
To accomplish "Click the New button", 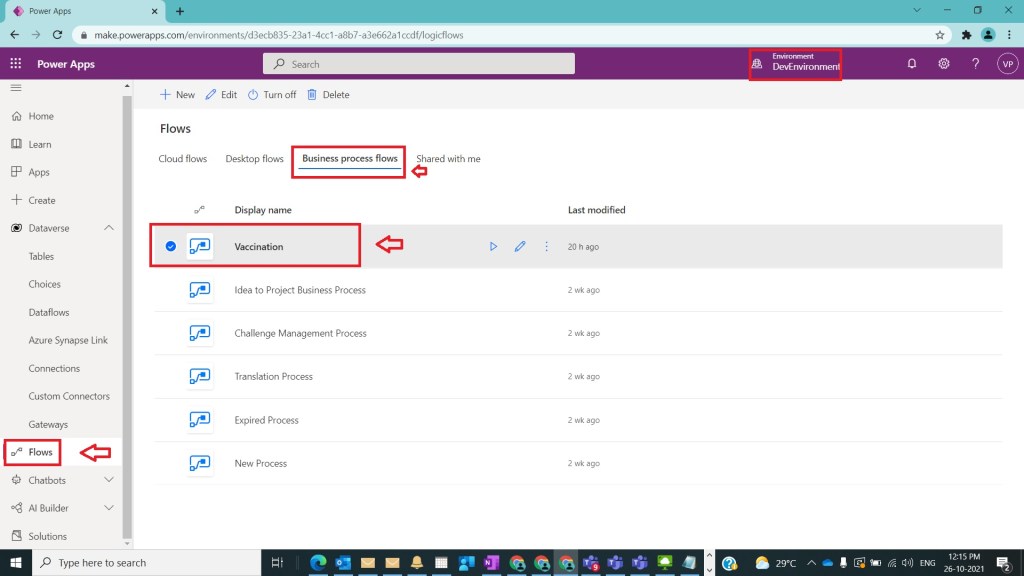I will [177, 95].
